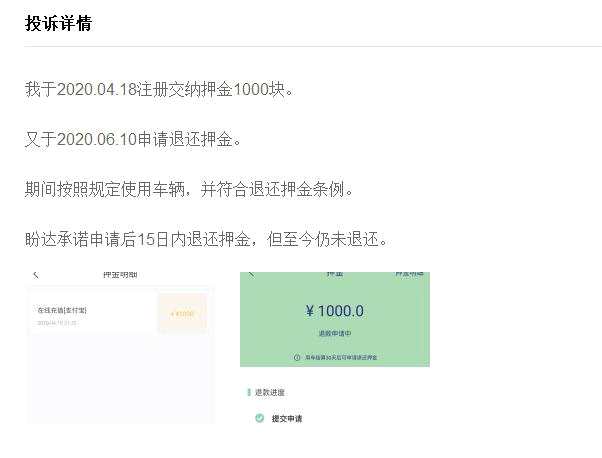The image size is (602, 458).
Task: Open the right green refund screenshot thumbnail
Action: coord(335,348)
